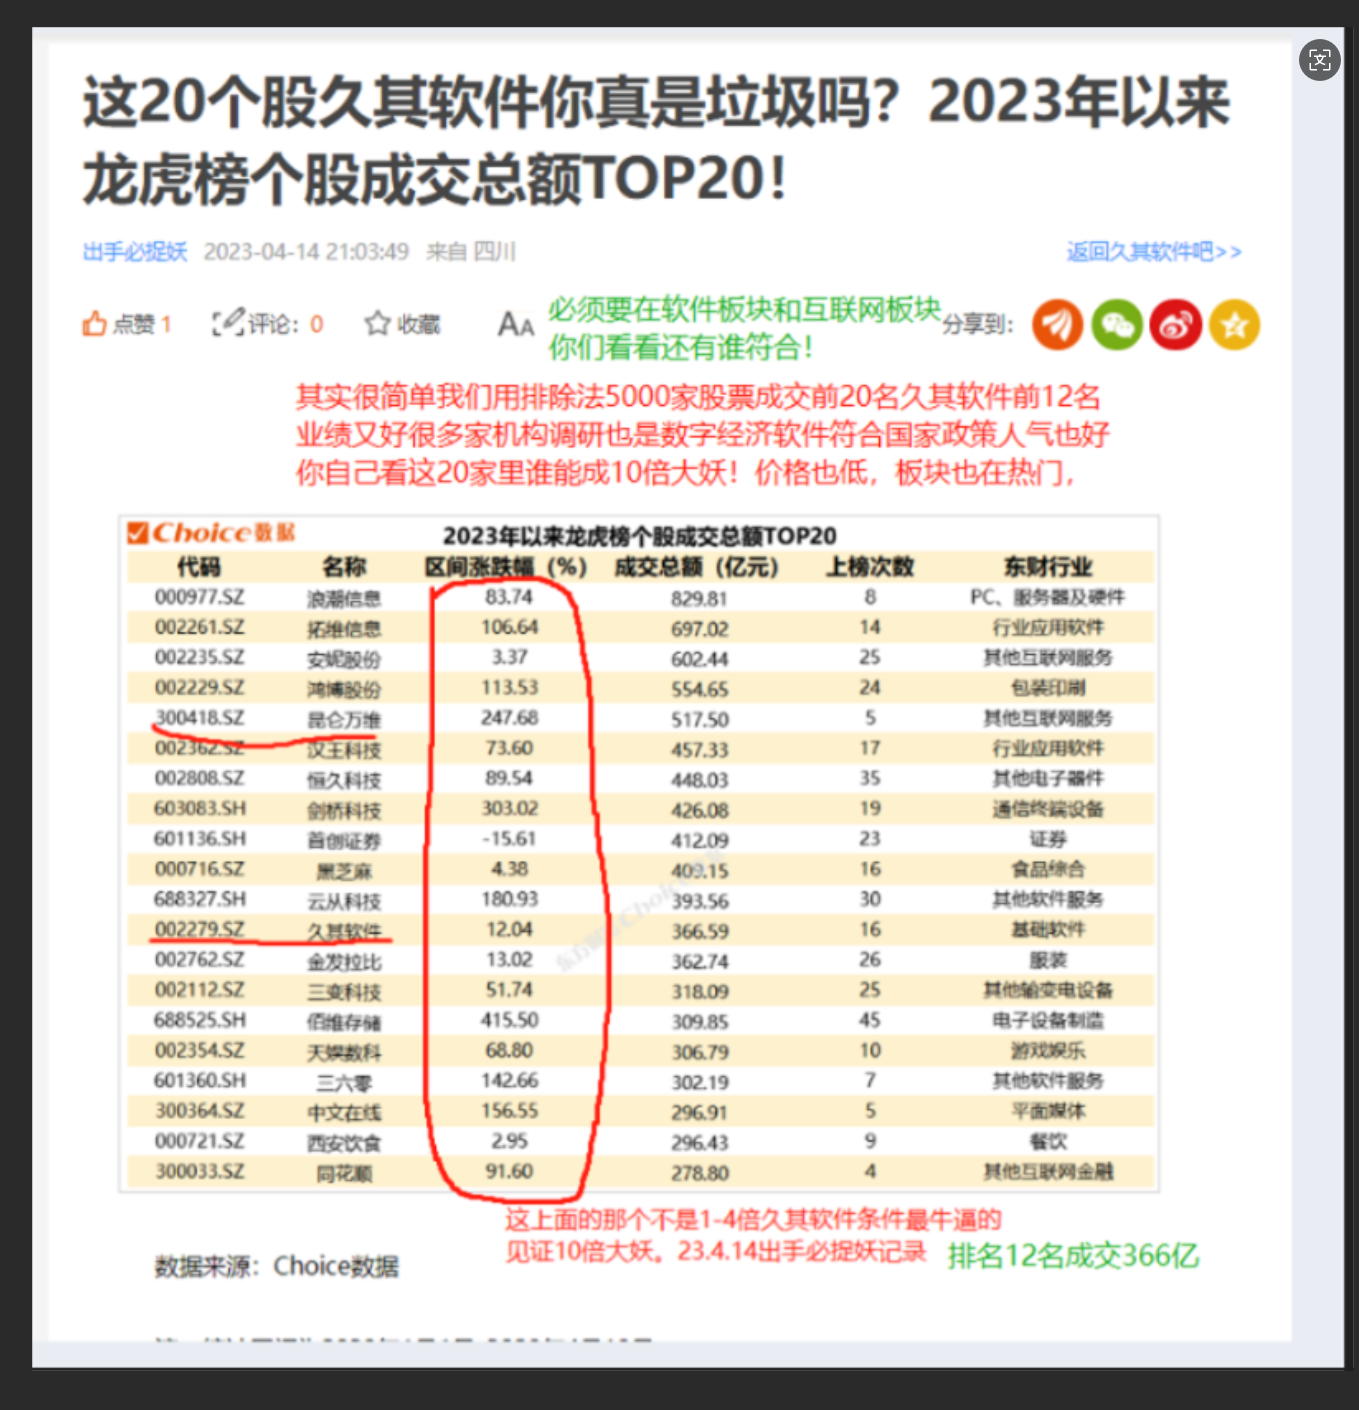Click turnover value 366.59
Screen dimensions: 1359x1410
[699, 931]
